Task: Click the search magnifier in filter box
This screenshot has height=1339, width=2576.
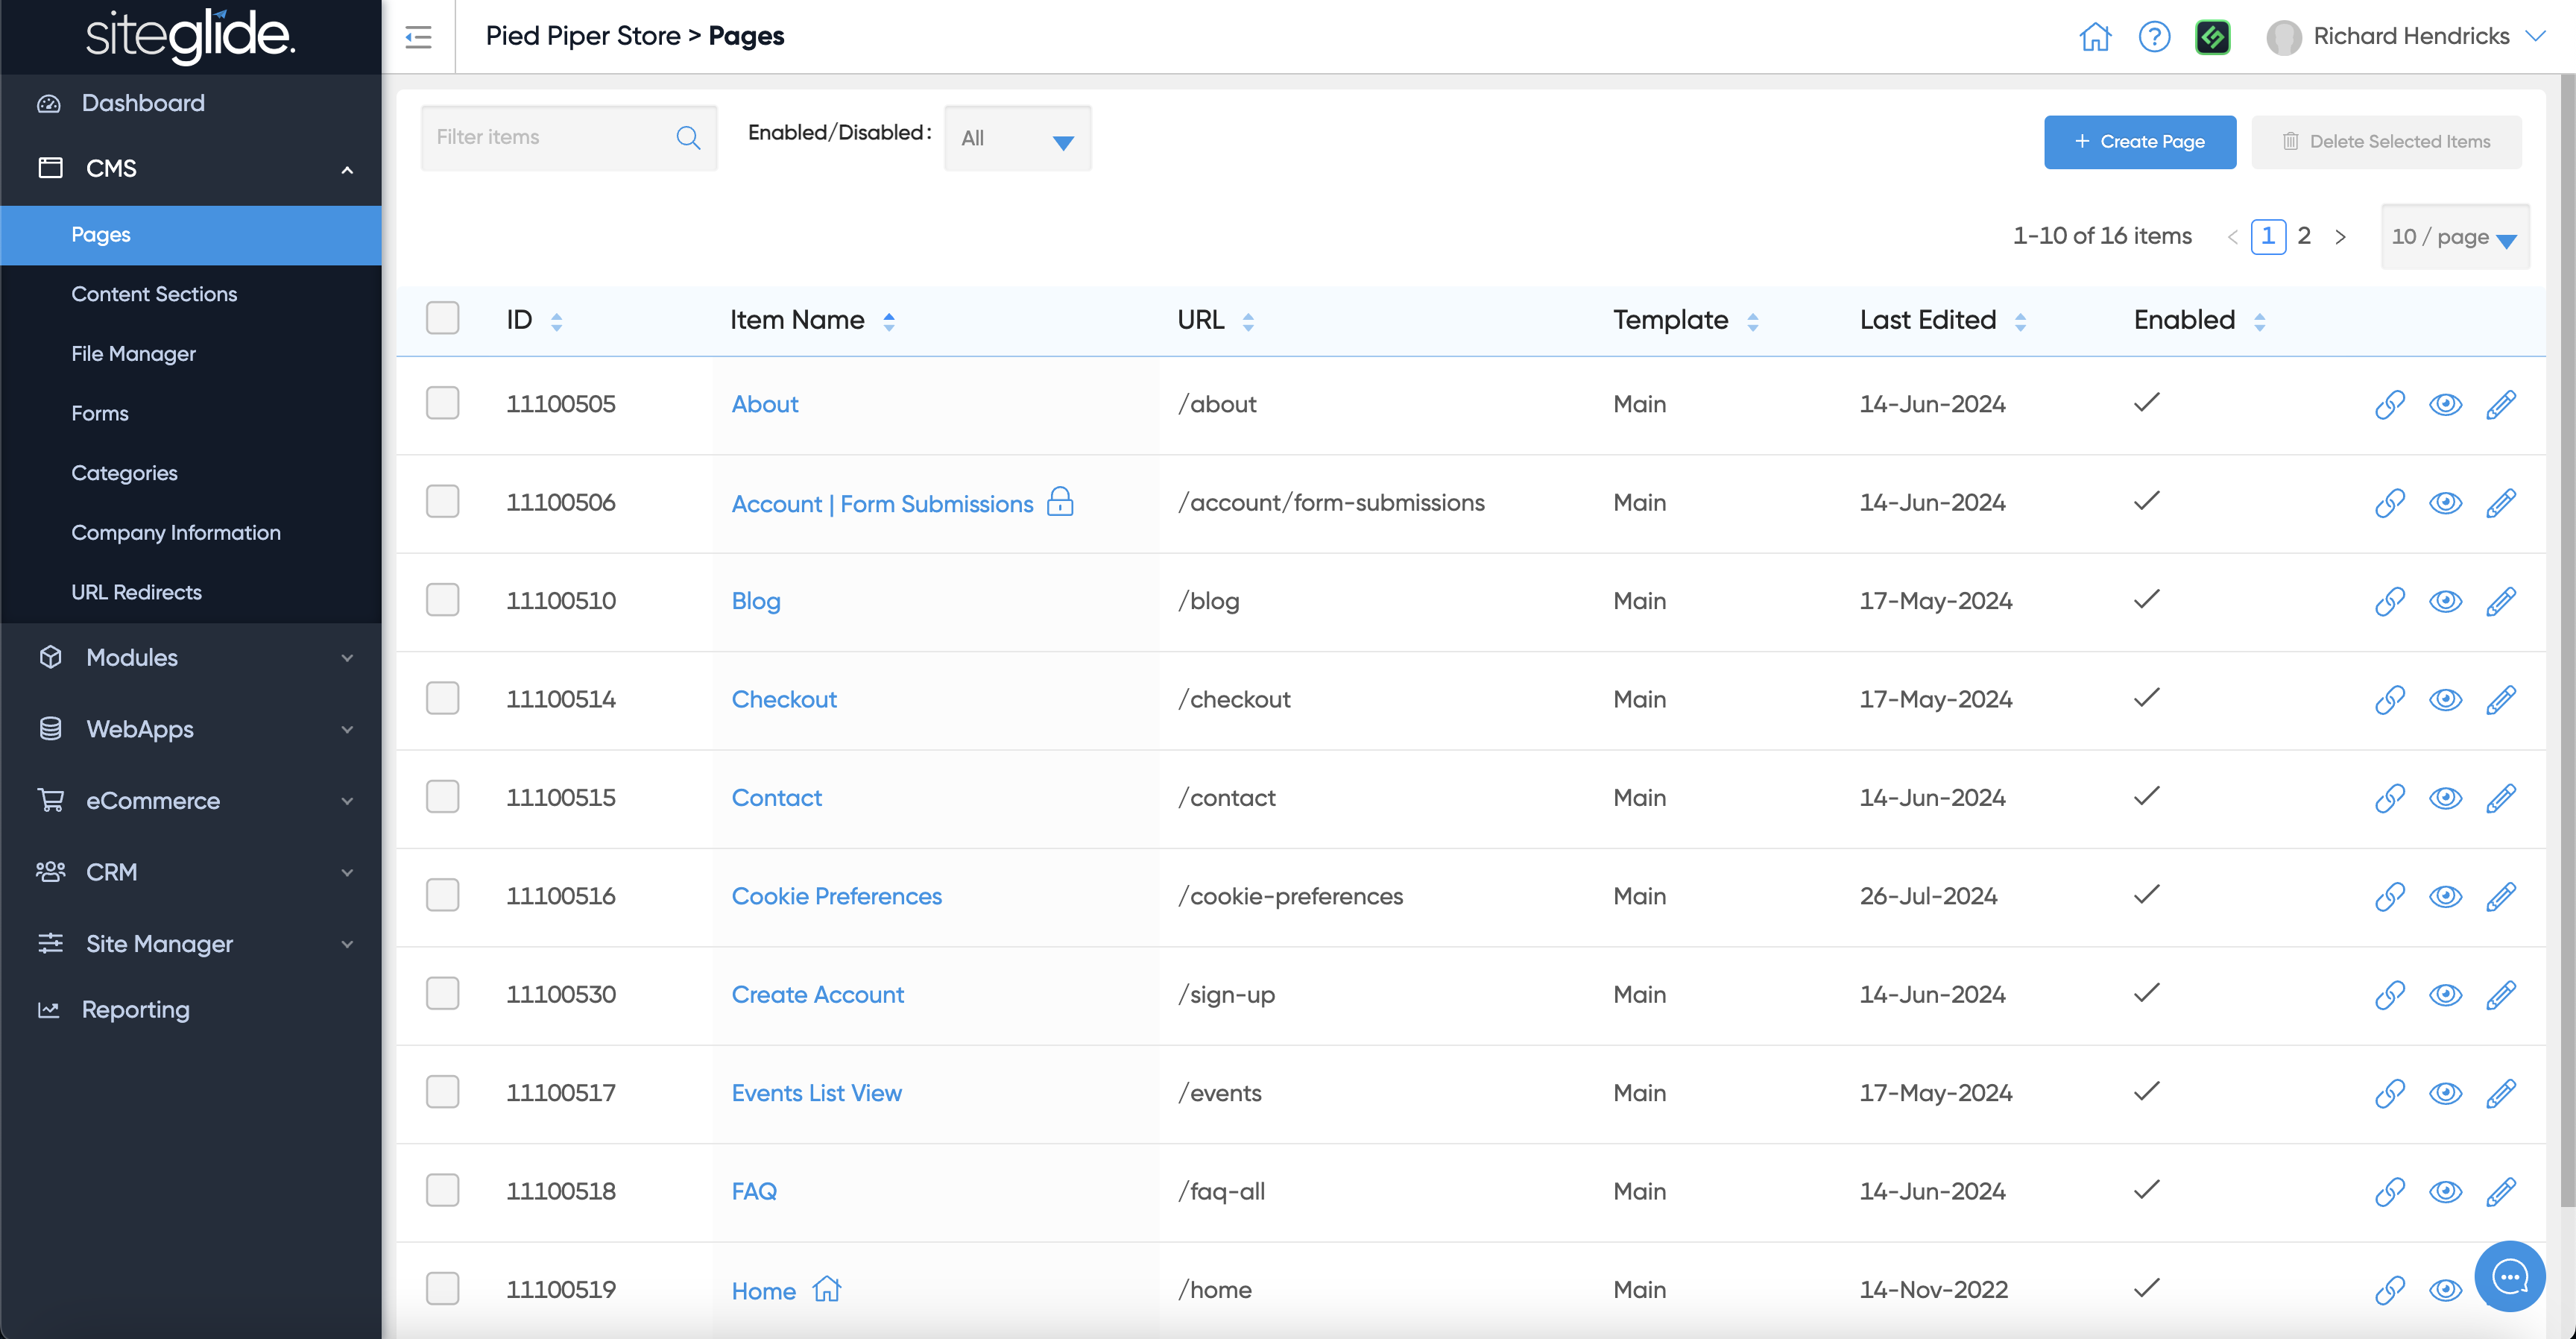Action: (688, 138)
